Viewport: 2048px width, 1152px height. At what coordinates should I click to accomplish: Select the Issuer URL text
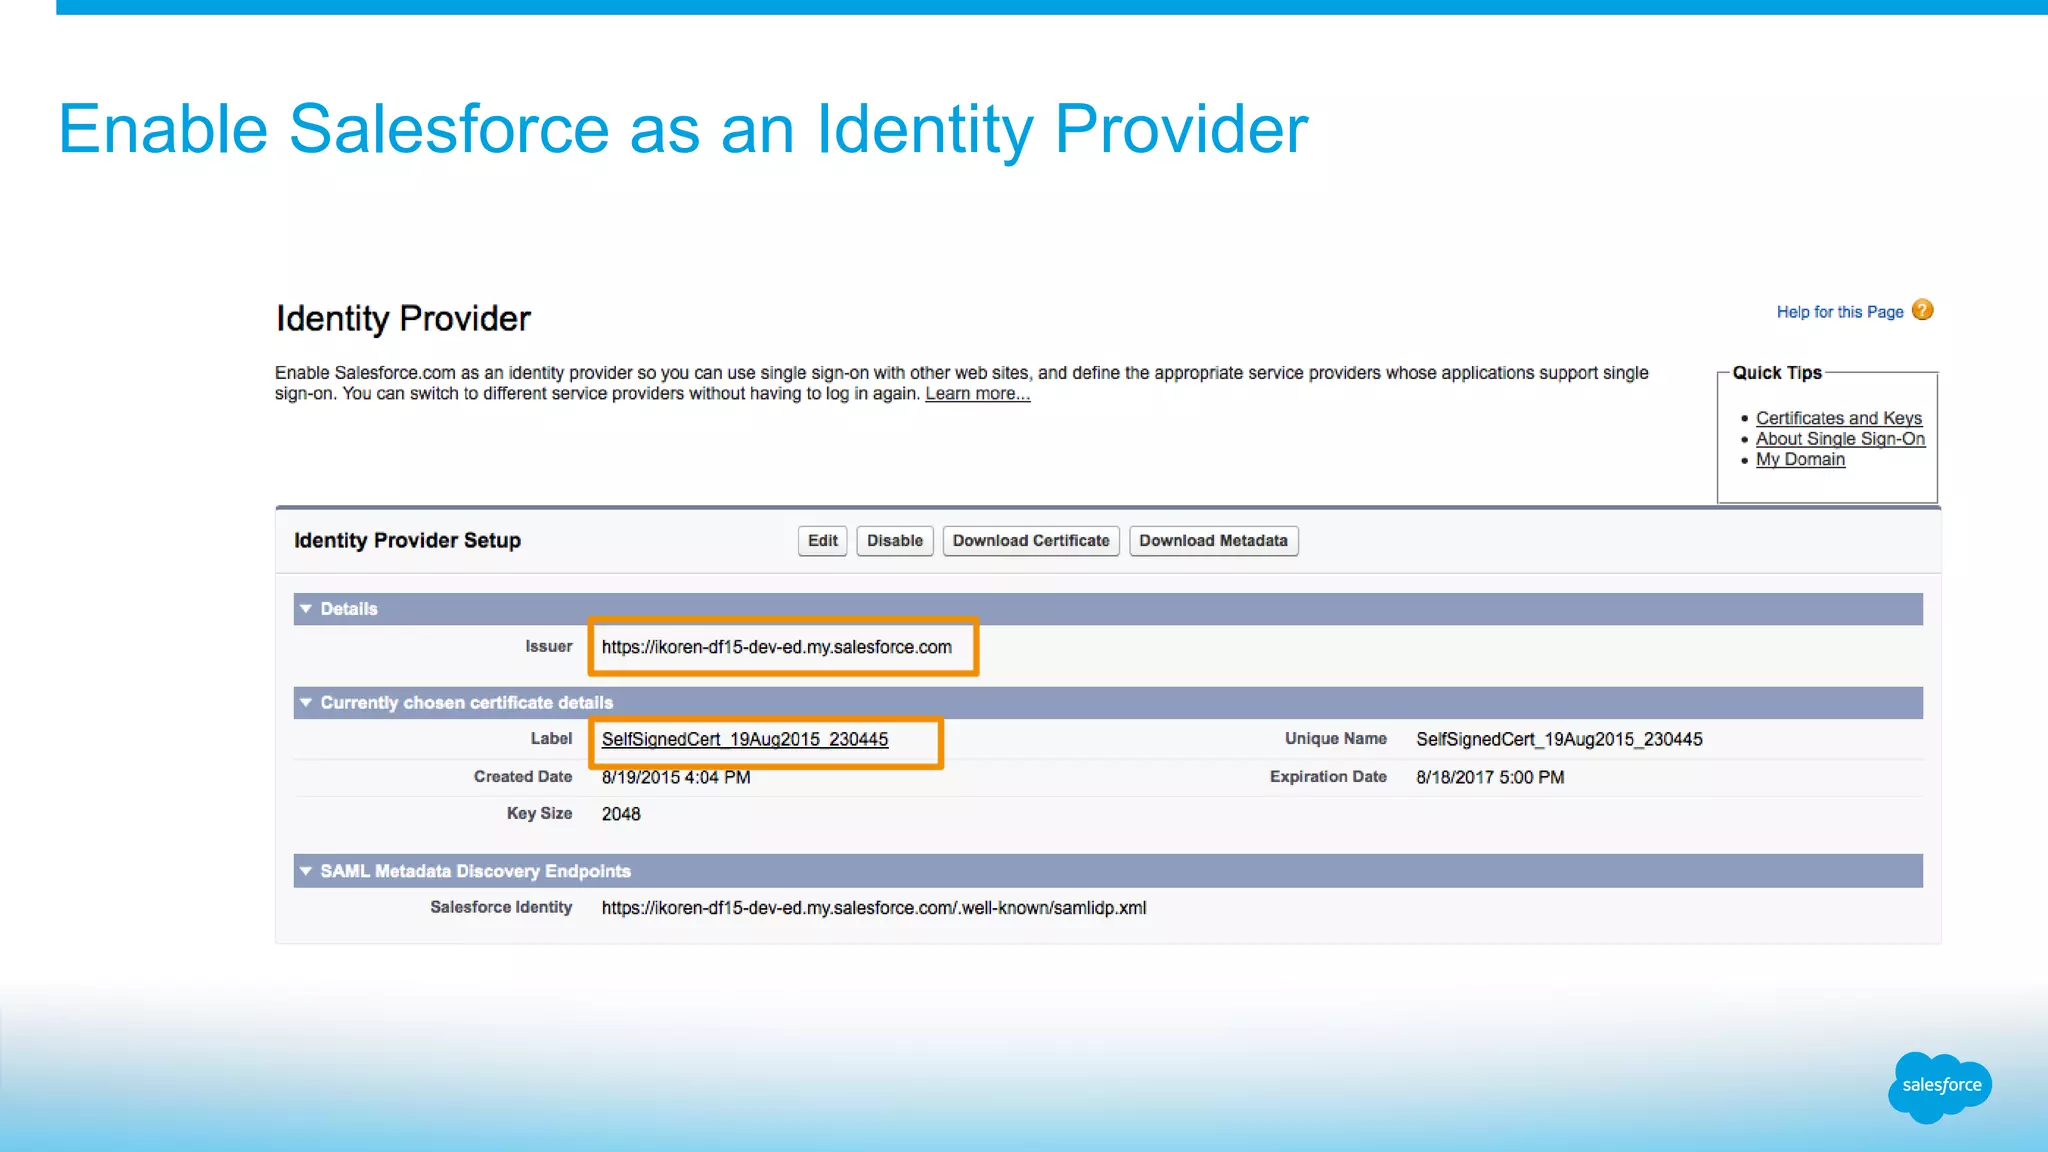pyautogui.click(x=777, y=647)
